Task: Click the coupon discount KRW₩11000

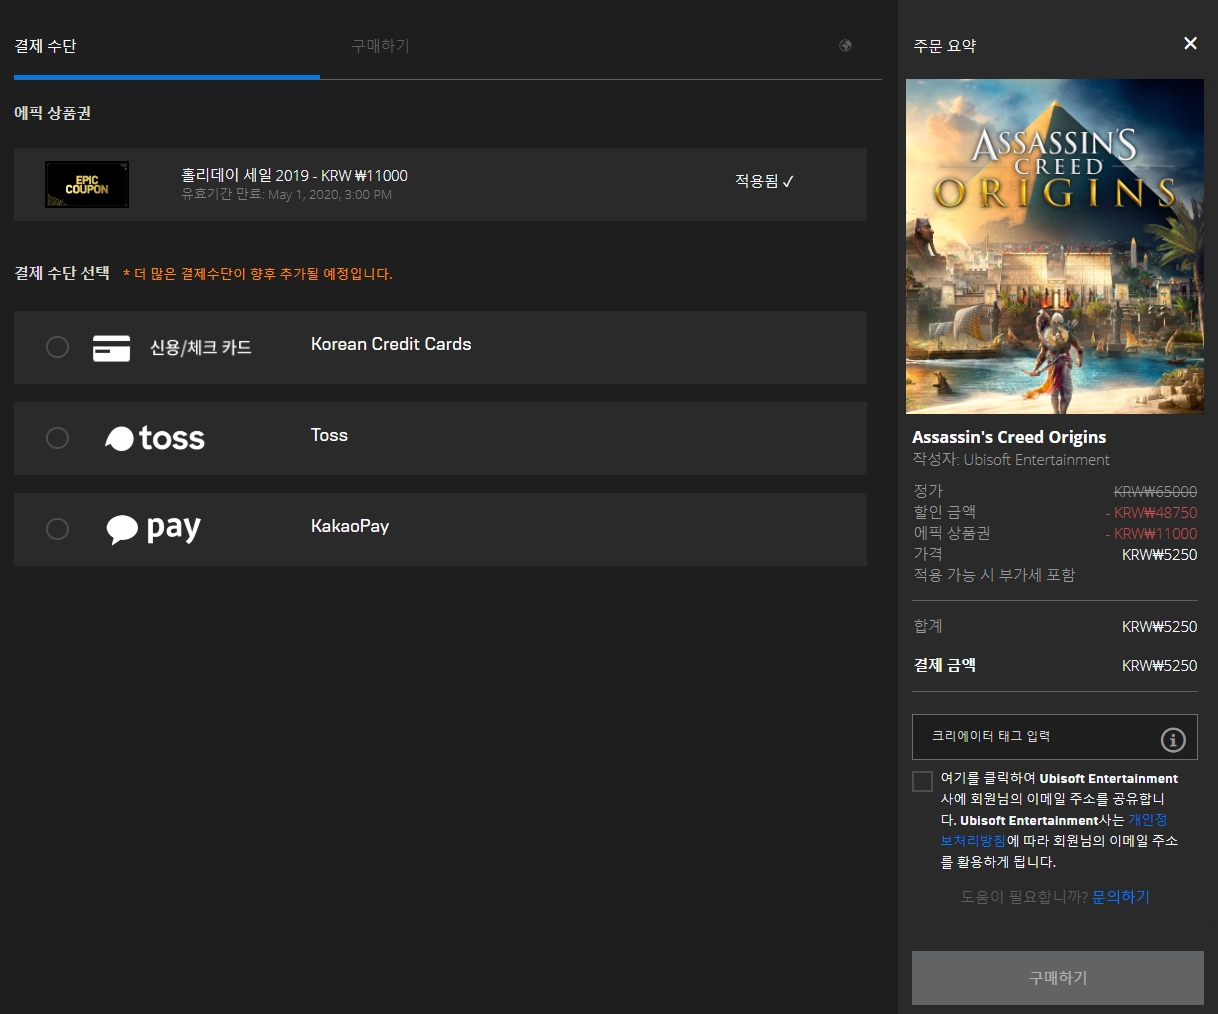Action: 1151,533
